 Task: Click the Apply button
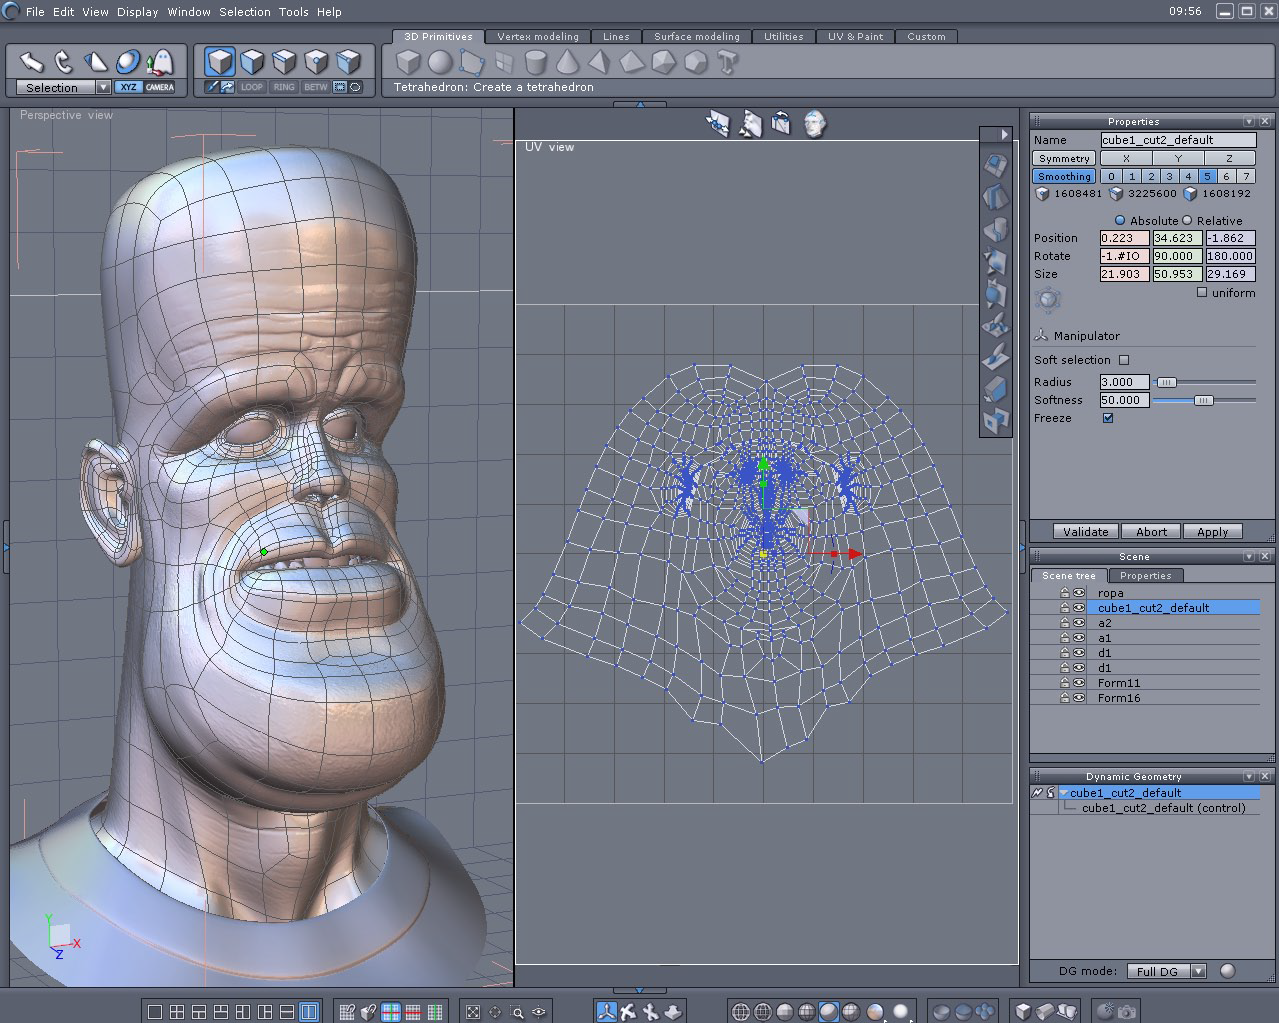click(1213, 532)
